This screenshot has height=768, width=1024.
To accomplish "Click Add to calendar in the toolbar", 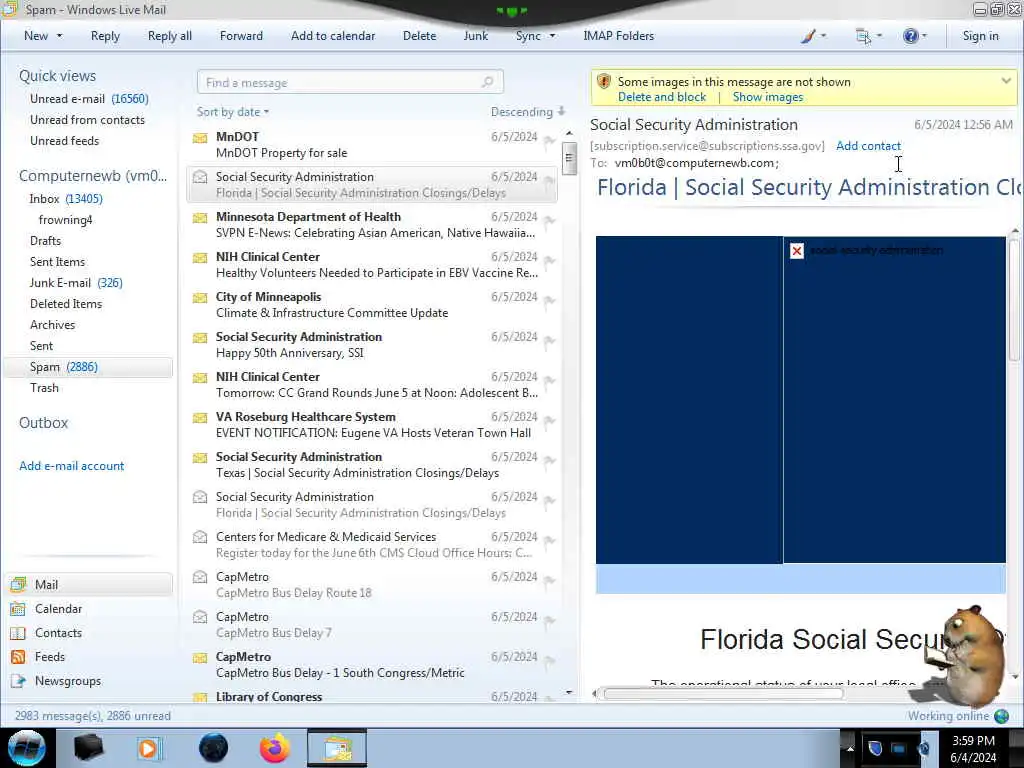I will tap(333, 36).
